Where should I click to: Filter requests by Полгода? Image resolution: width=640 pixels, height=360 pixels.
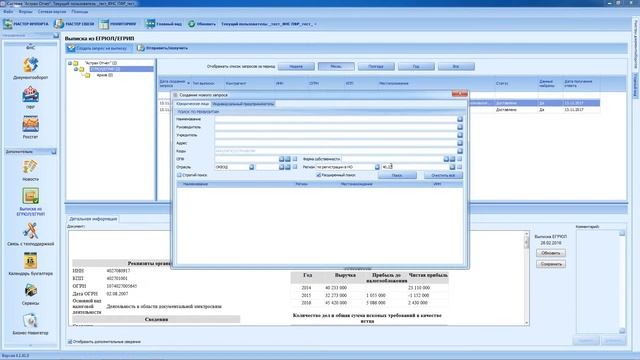coord(376,67)
